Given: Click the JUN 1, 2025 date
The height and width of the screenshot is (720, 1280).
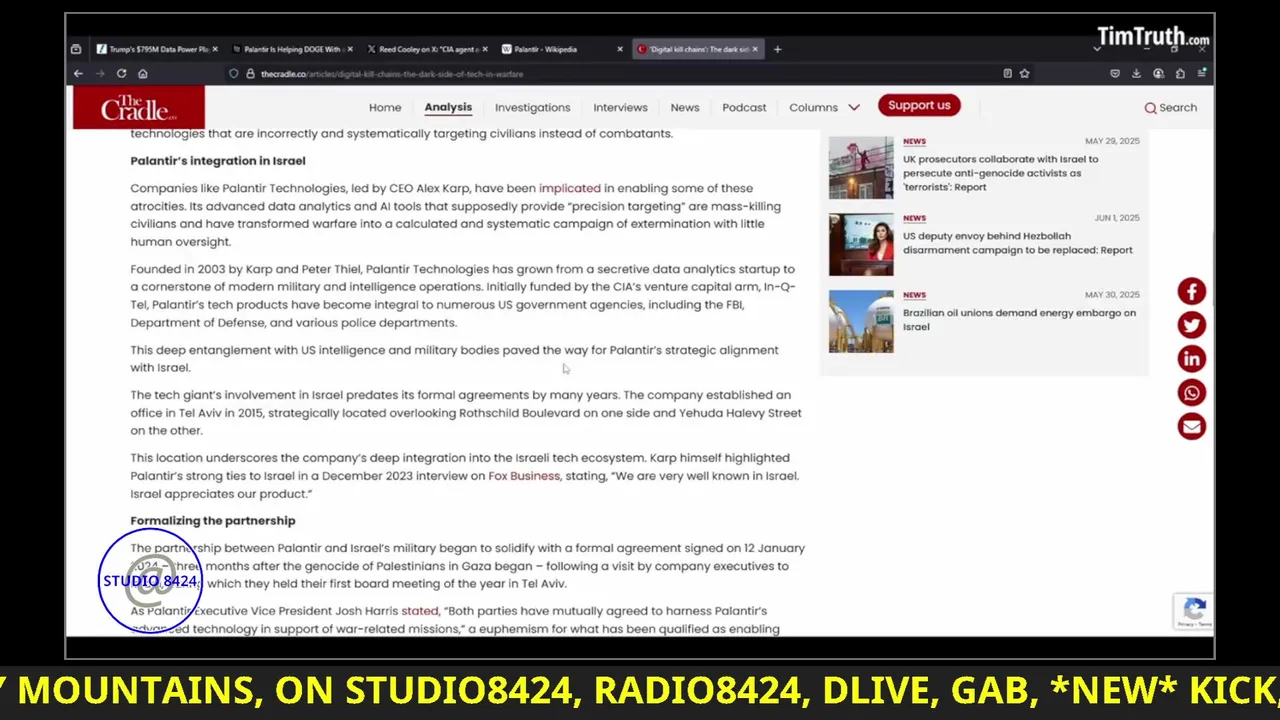Looking at the screenshot, I should click(x=1115, y=218).
